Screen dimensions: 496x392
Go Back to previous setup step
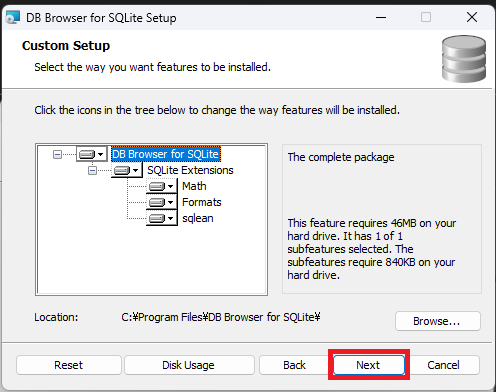click(x=294, y=365)
